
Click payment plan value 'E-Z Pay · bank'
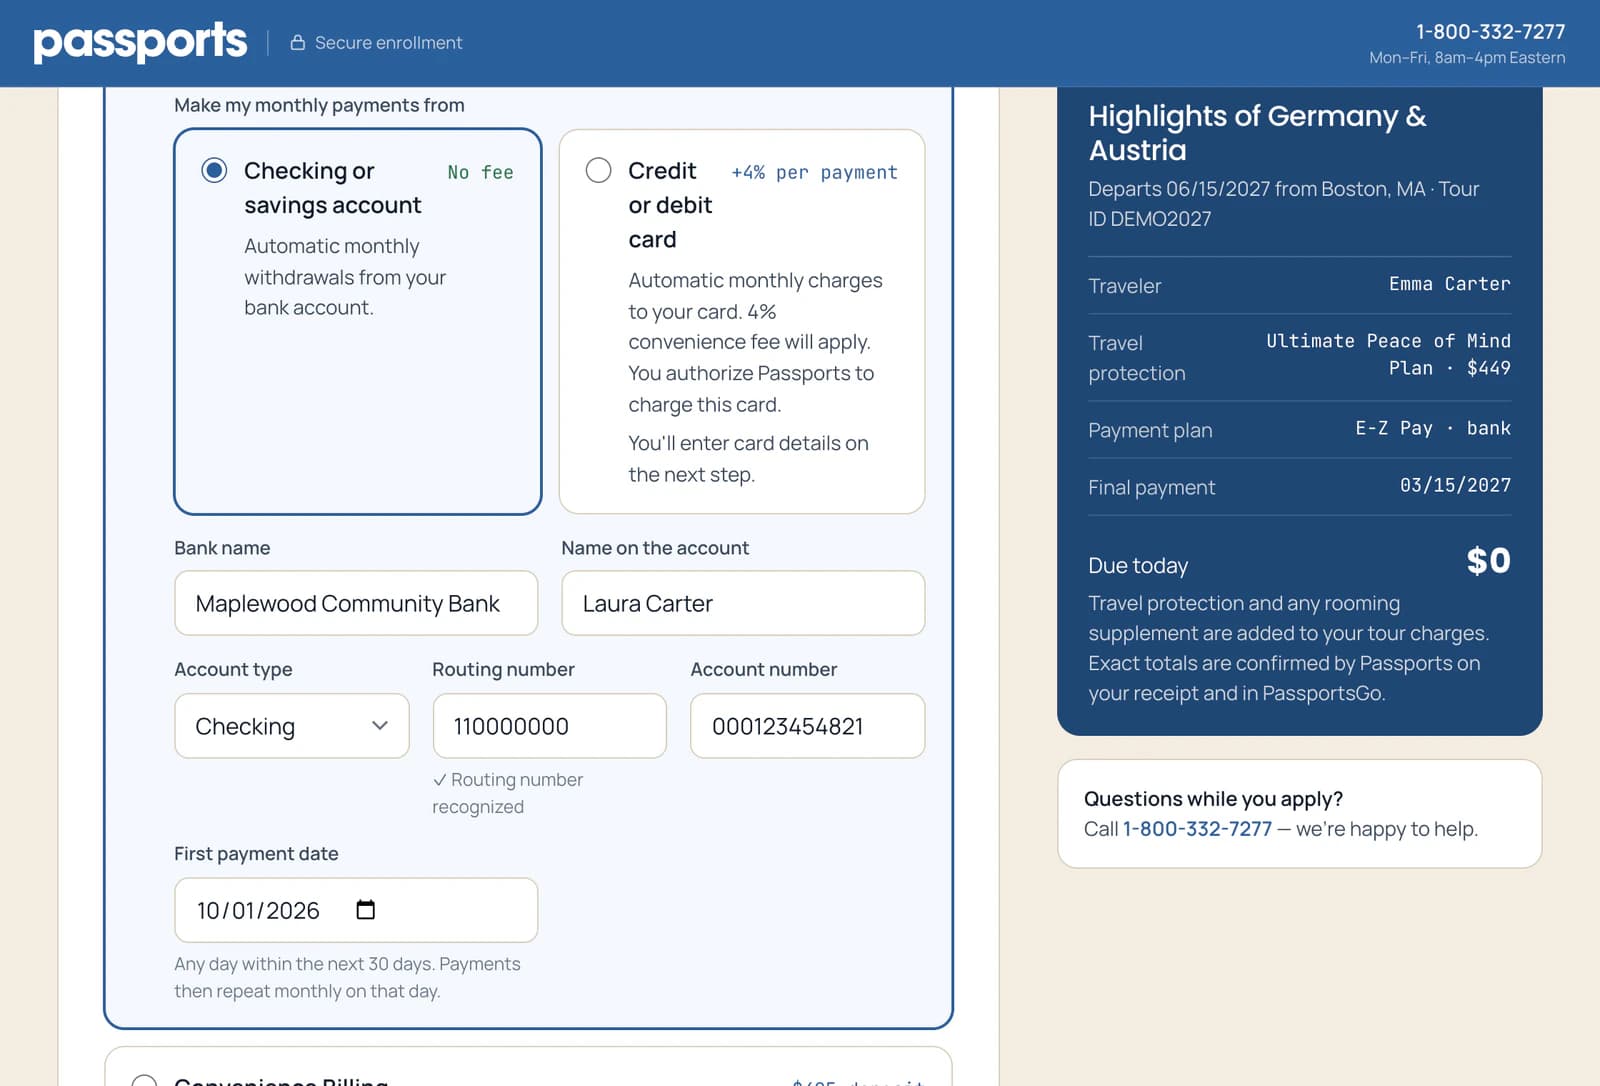(1433, 428)
